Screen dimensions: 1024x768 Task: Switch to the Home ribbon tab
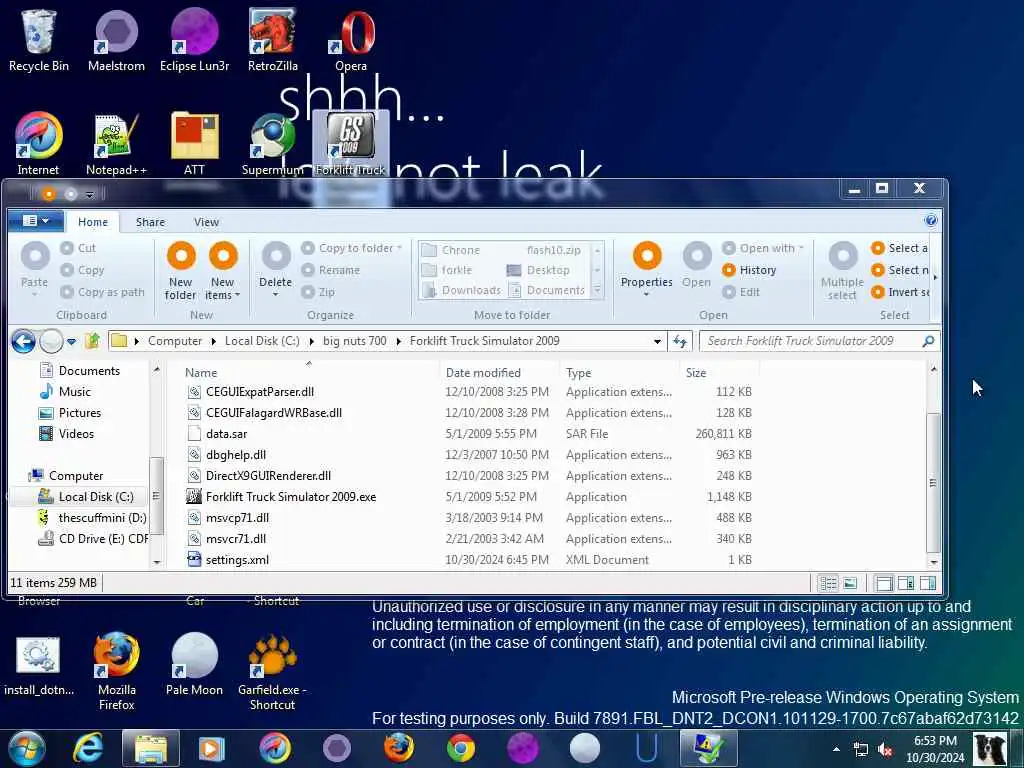pos(93,222)
